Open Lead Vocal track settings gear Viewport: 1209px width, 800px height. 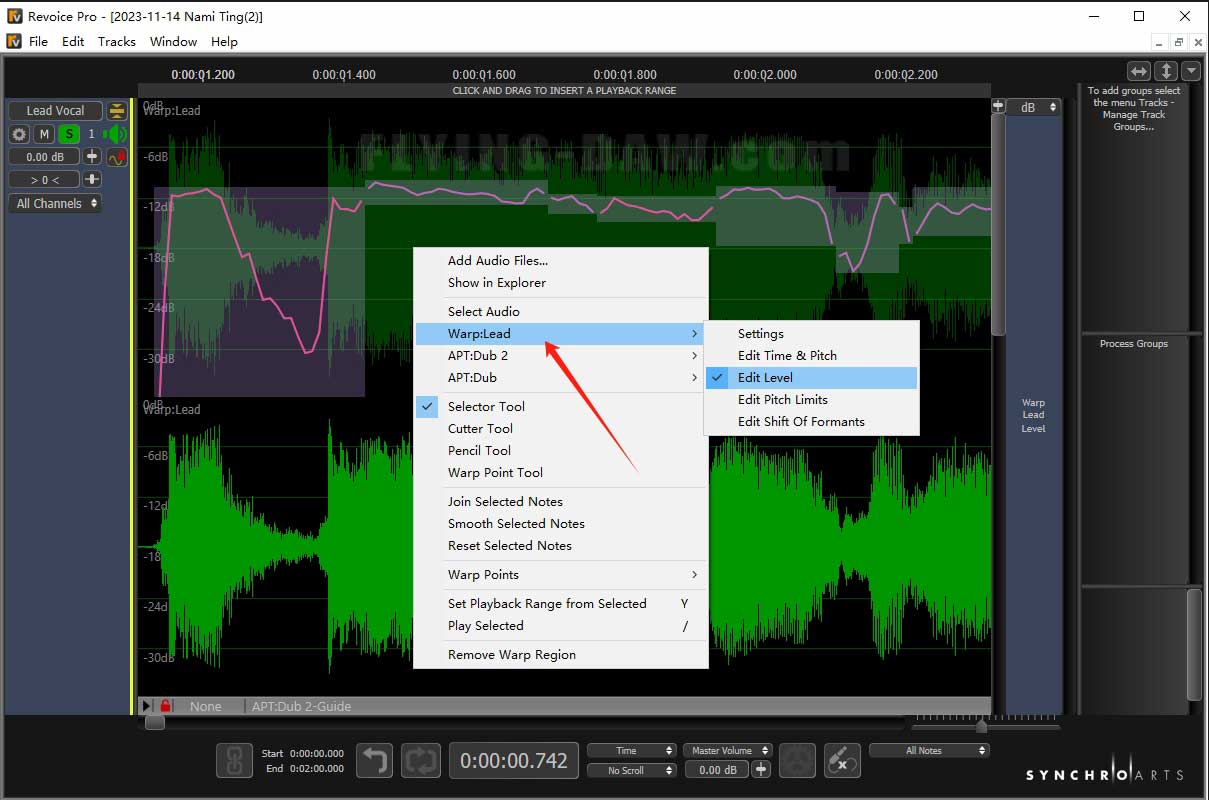19,134
